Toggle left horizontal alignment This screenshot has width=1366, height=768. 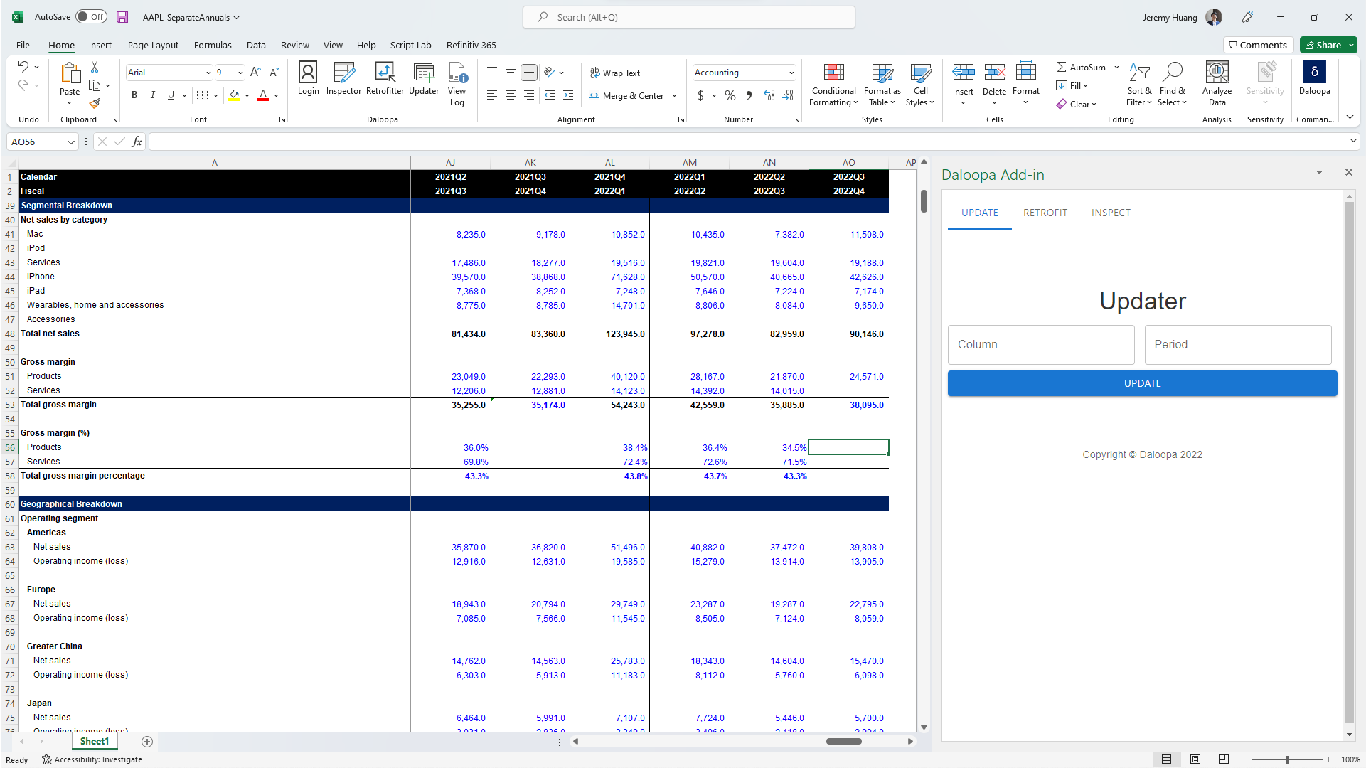click(x=491, y=95)
